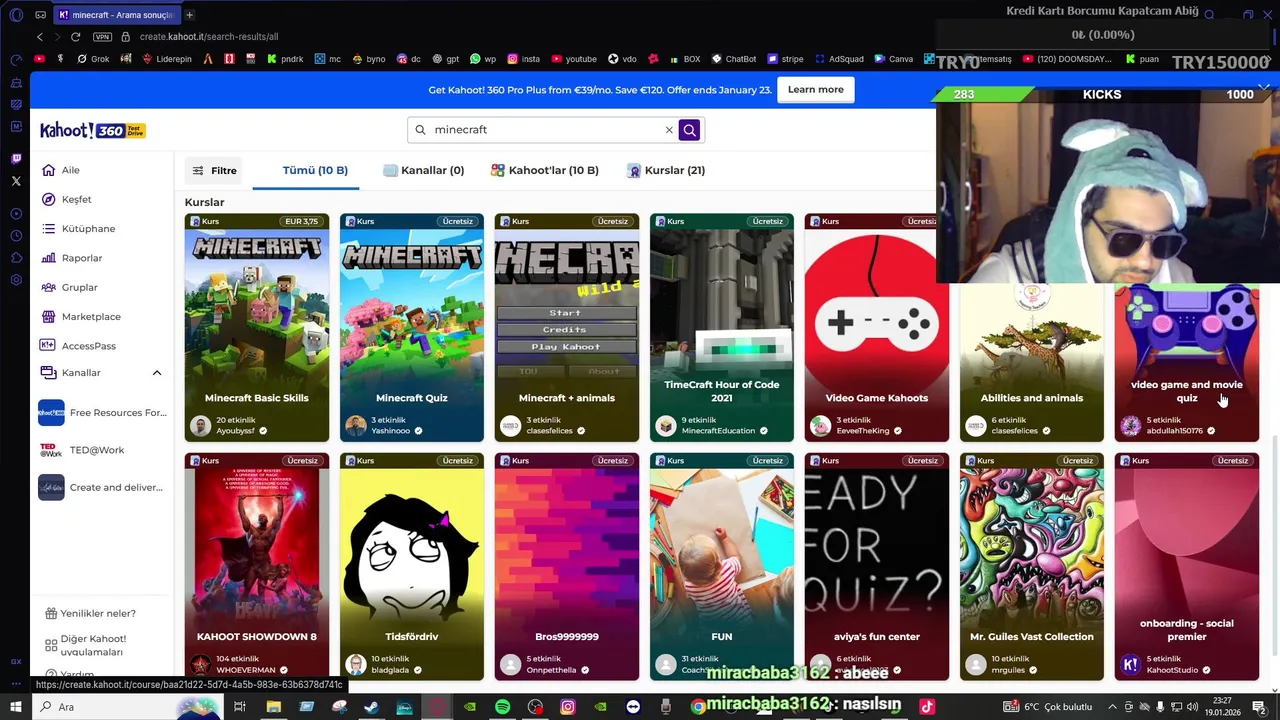Image resolution: width=1280 pixels, height=720 pixels.
Task: Open the Abilities and animals course
Action: (x=1032, y=363)
